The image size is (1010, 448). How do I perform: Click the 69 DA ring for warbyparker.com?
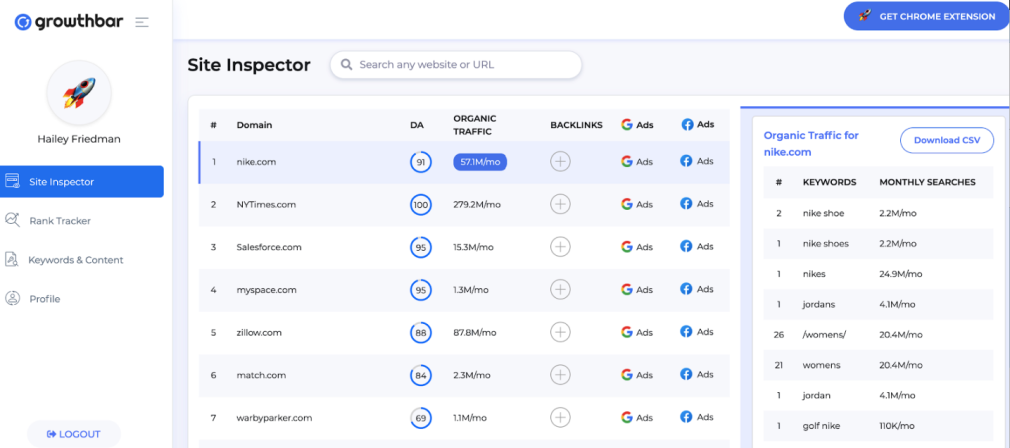click(421, 418)
